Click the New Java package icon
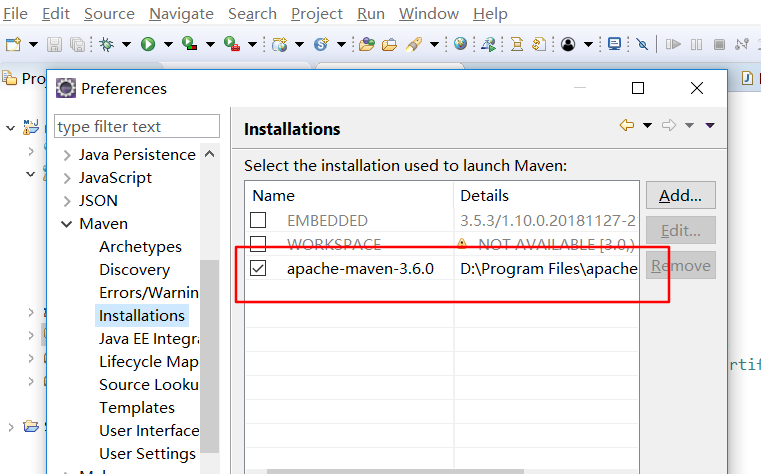761x474 pixels. pos(280,45)
